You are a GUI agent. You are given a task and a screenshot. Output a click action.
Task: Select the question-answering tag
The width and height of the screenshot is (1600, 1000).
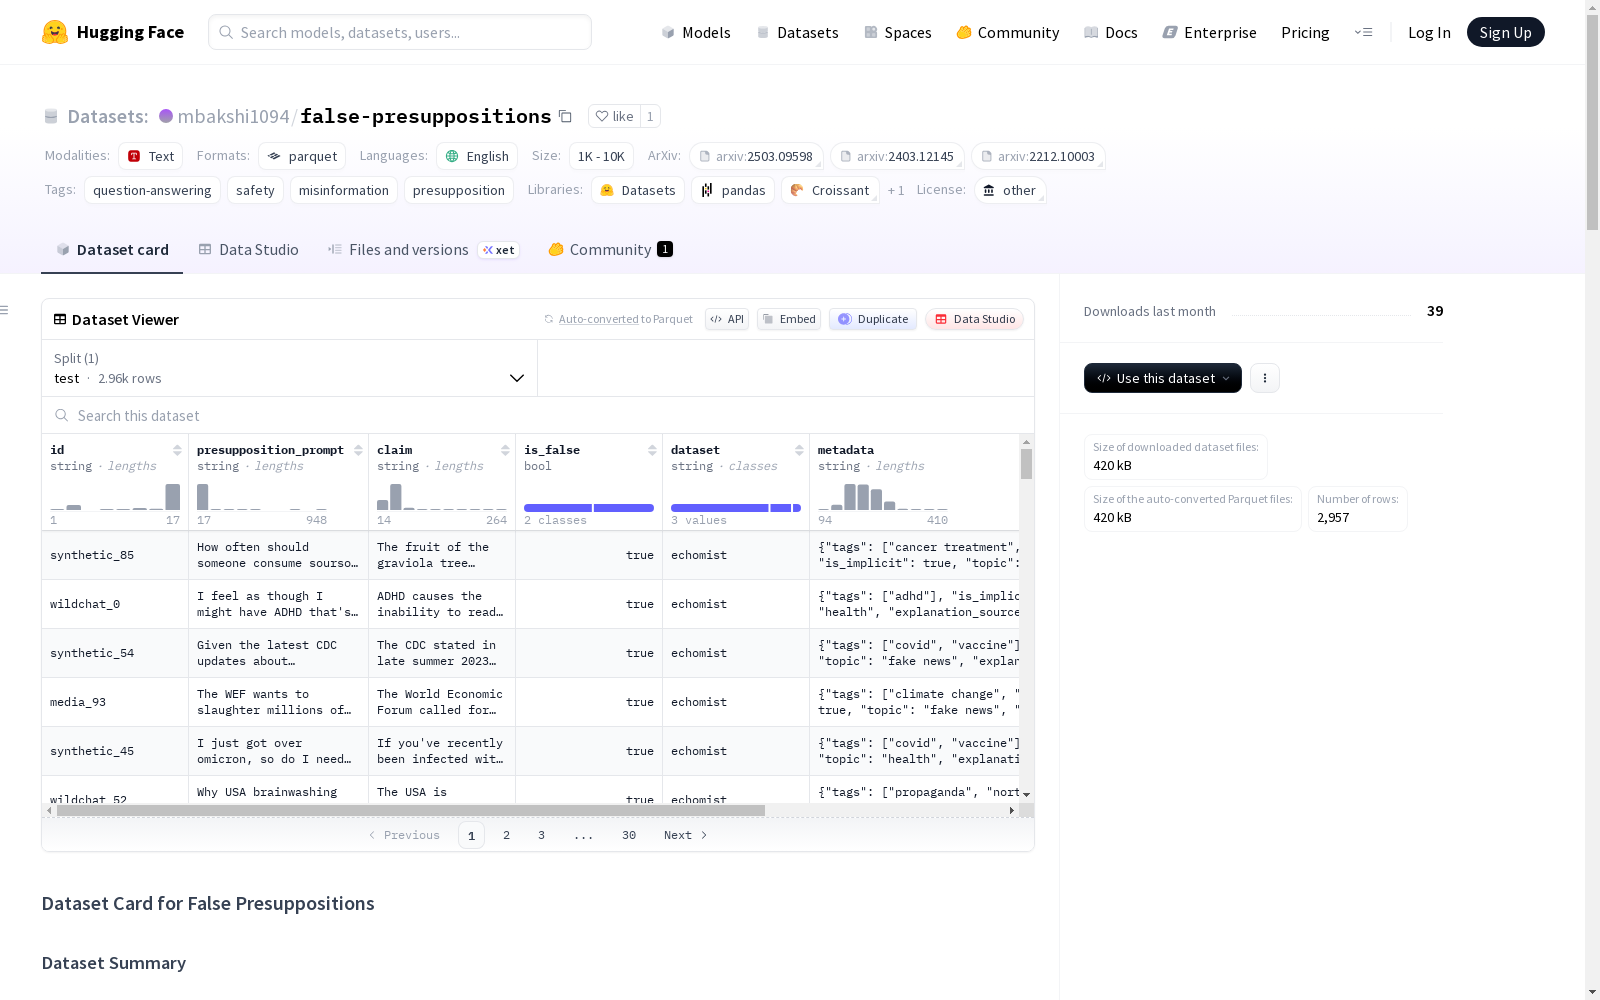152,190
